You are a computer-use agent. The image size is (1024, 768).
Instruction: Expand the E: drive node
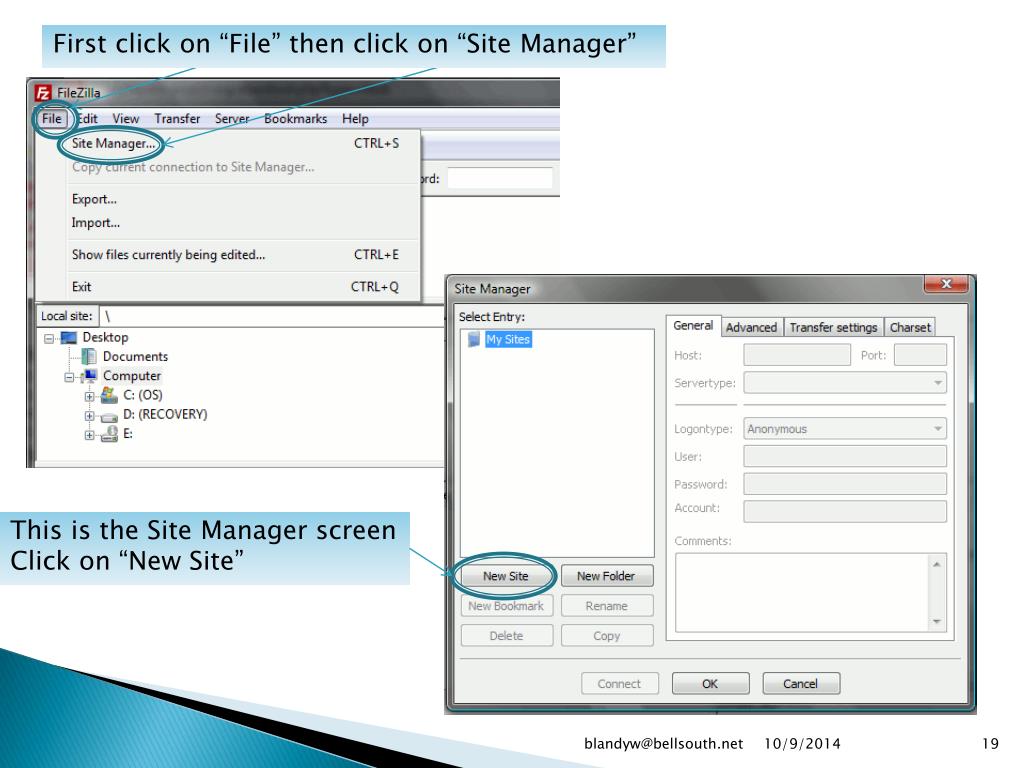click(89, 435)
